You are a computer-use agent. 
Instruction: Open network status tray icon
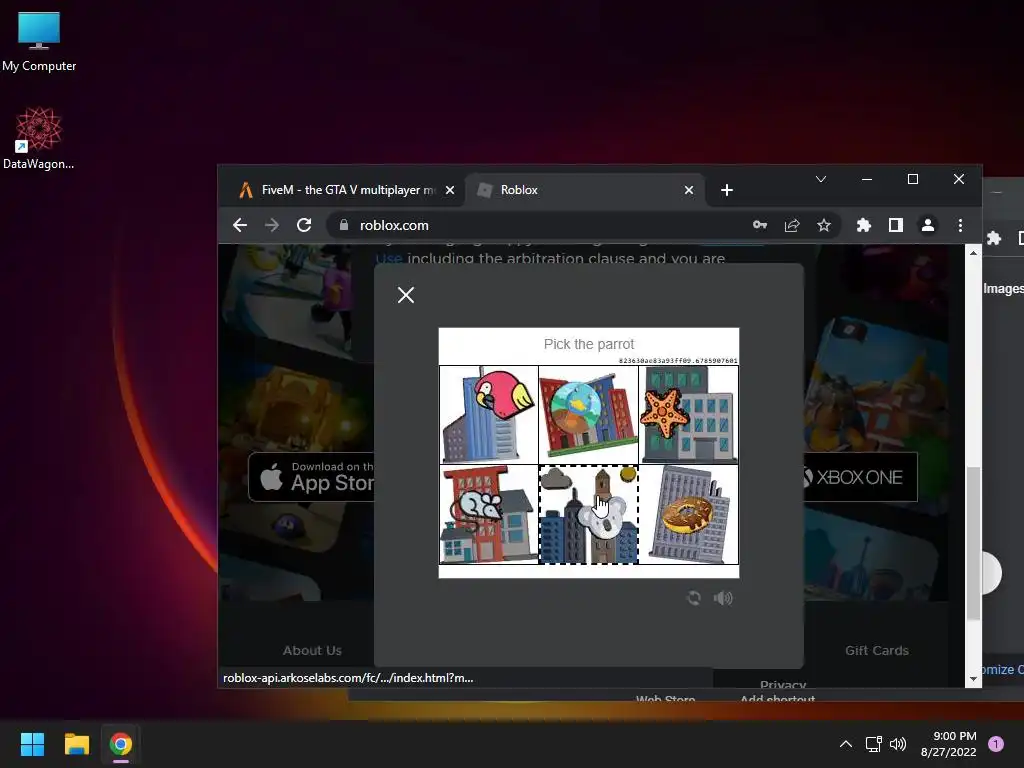click(x=873, y=744)
